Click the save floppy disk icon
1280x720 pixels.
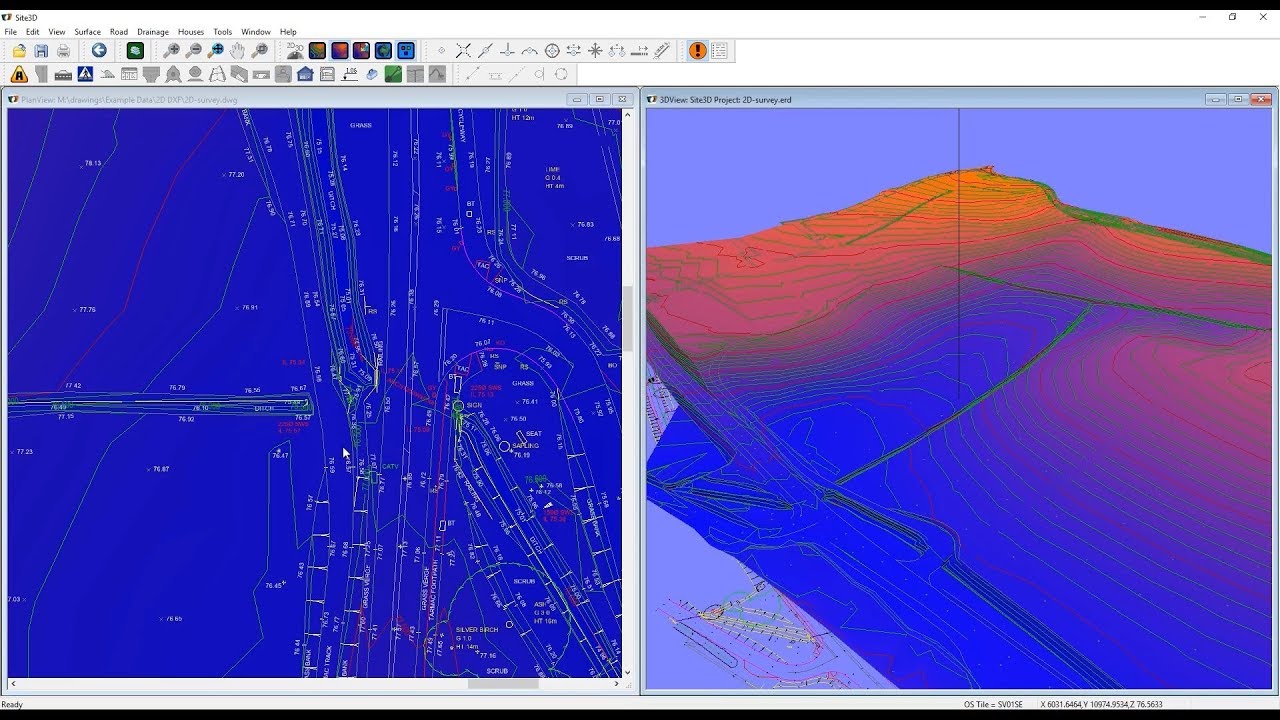point(41,51)
